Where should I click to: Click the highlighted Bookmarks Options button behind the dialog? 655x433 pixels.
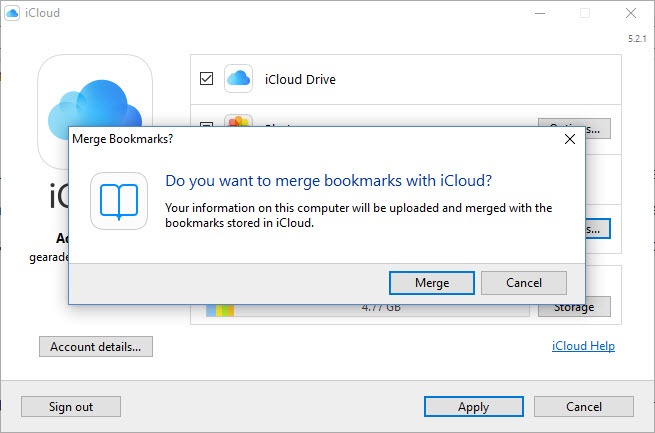598,229
